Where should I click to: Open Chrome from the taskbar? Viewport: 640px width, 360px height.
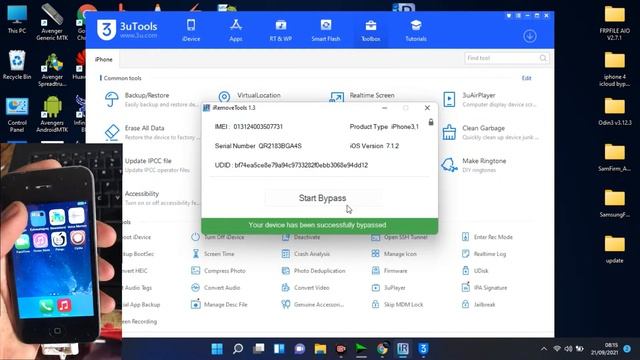[x=382, y=349]
